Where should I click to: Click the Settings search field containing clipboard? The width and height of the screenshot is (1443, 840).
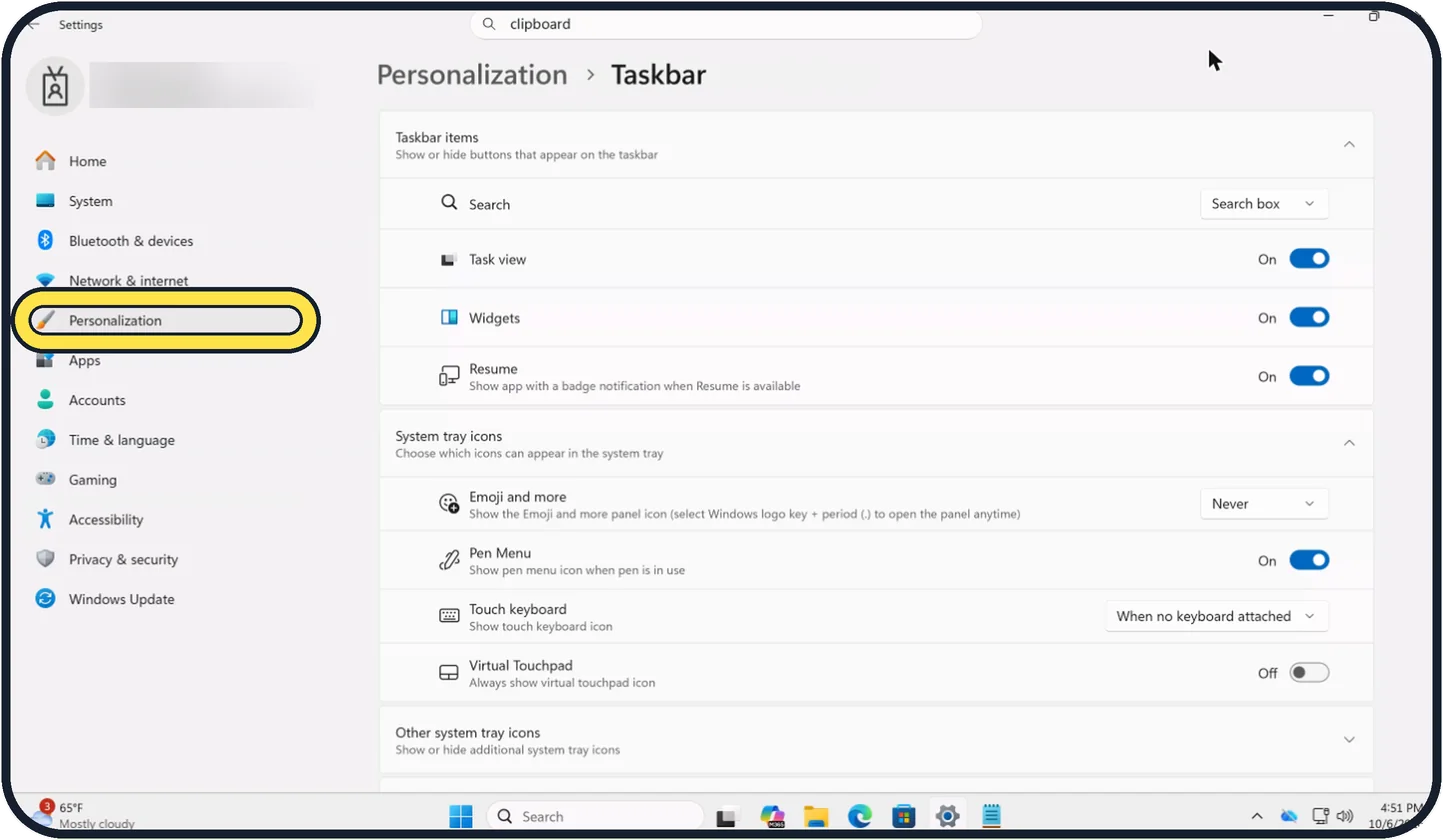[726, 24]
